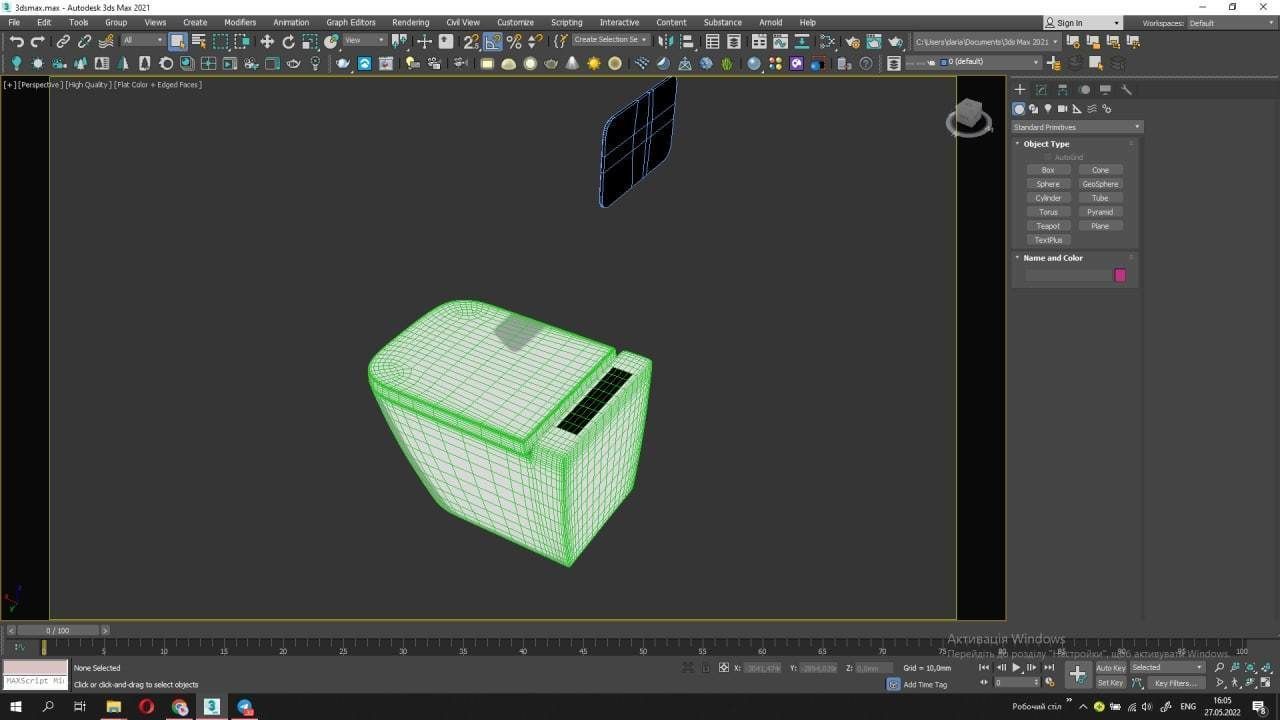Open the Utilities panel wrench tab

click(x=1126, y=90)
